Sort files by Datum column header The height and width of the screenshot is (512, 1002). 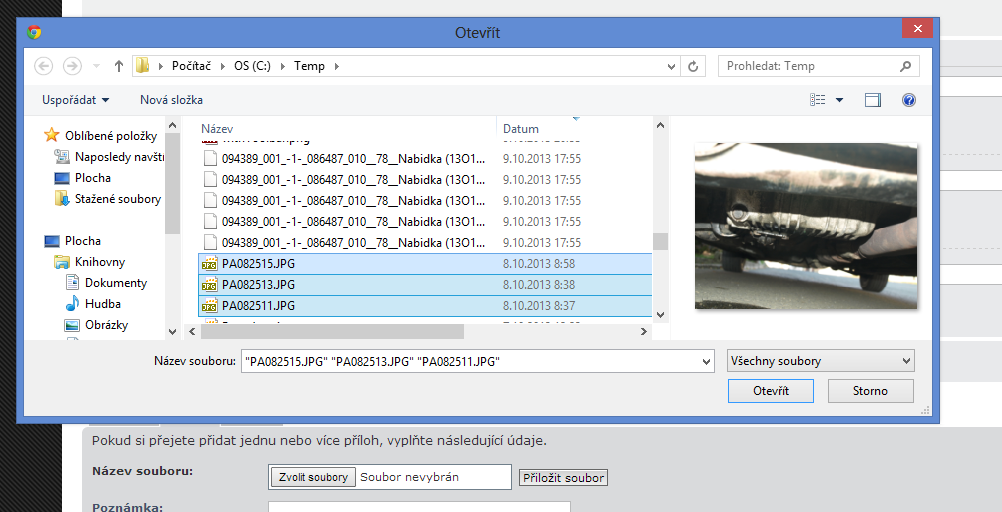(x=521, y=129)
